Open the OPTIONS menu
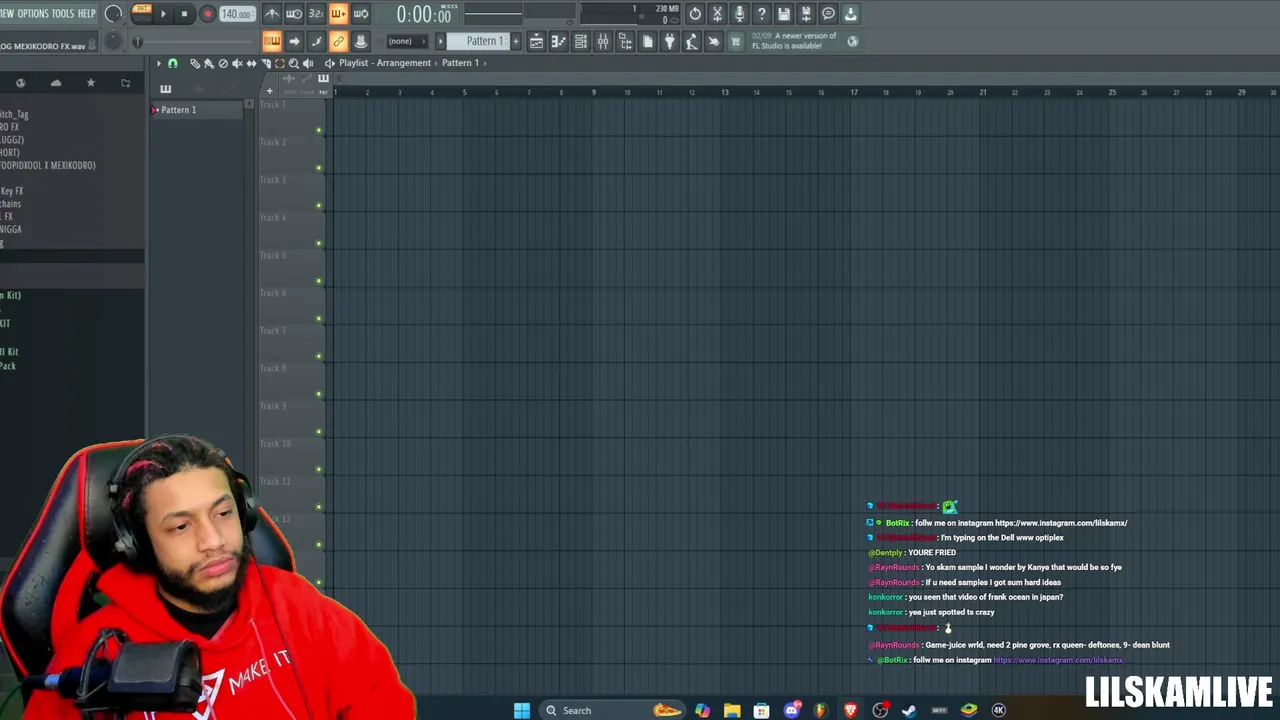1280x720 pixels. (x=33, y=13)
